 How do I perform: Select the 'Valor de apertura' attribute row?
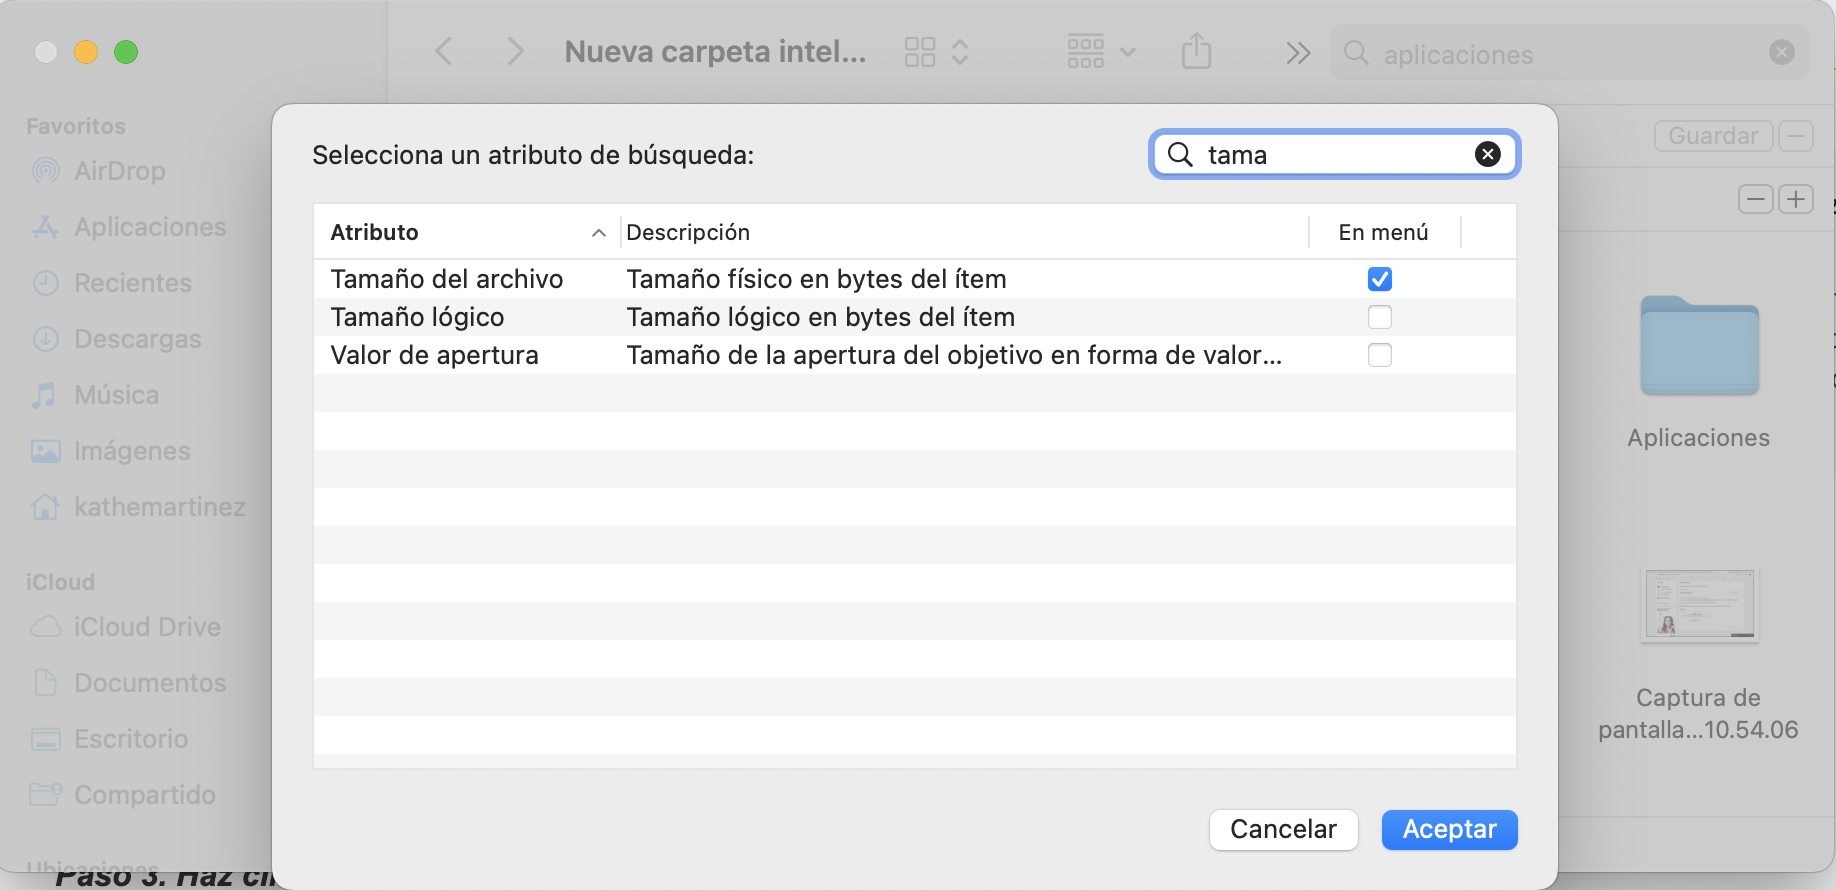tap(914, 355)
